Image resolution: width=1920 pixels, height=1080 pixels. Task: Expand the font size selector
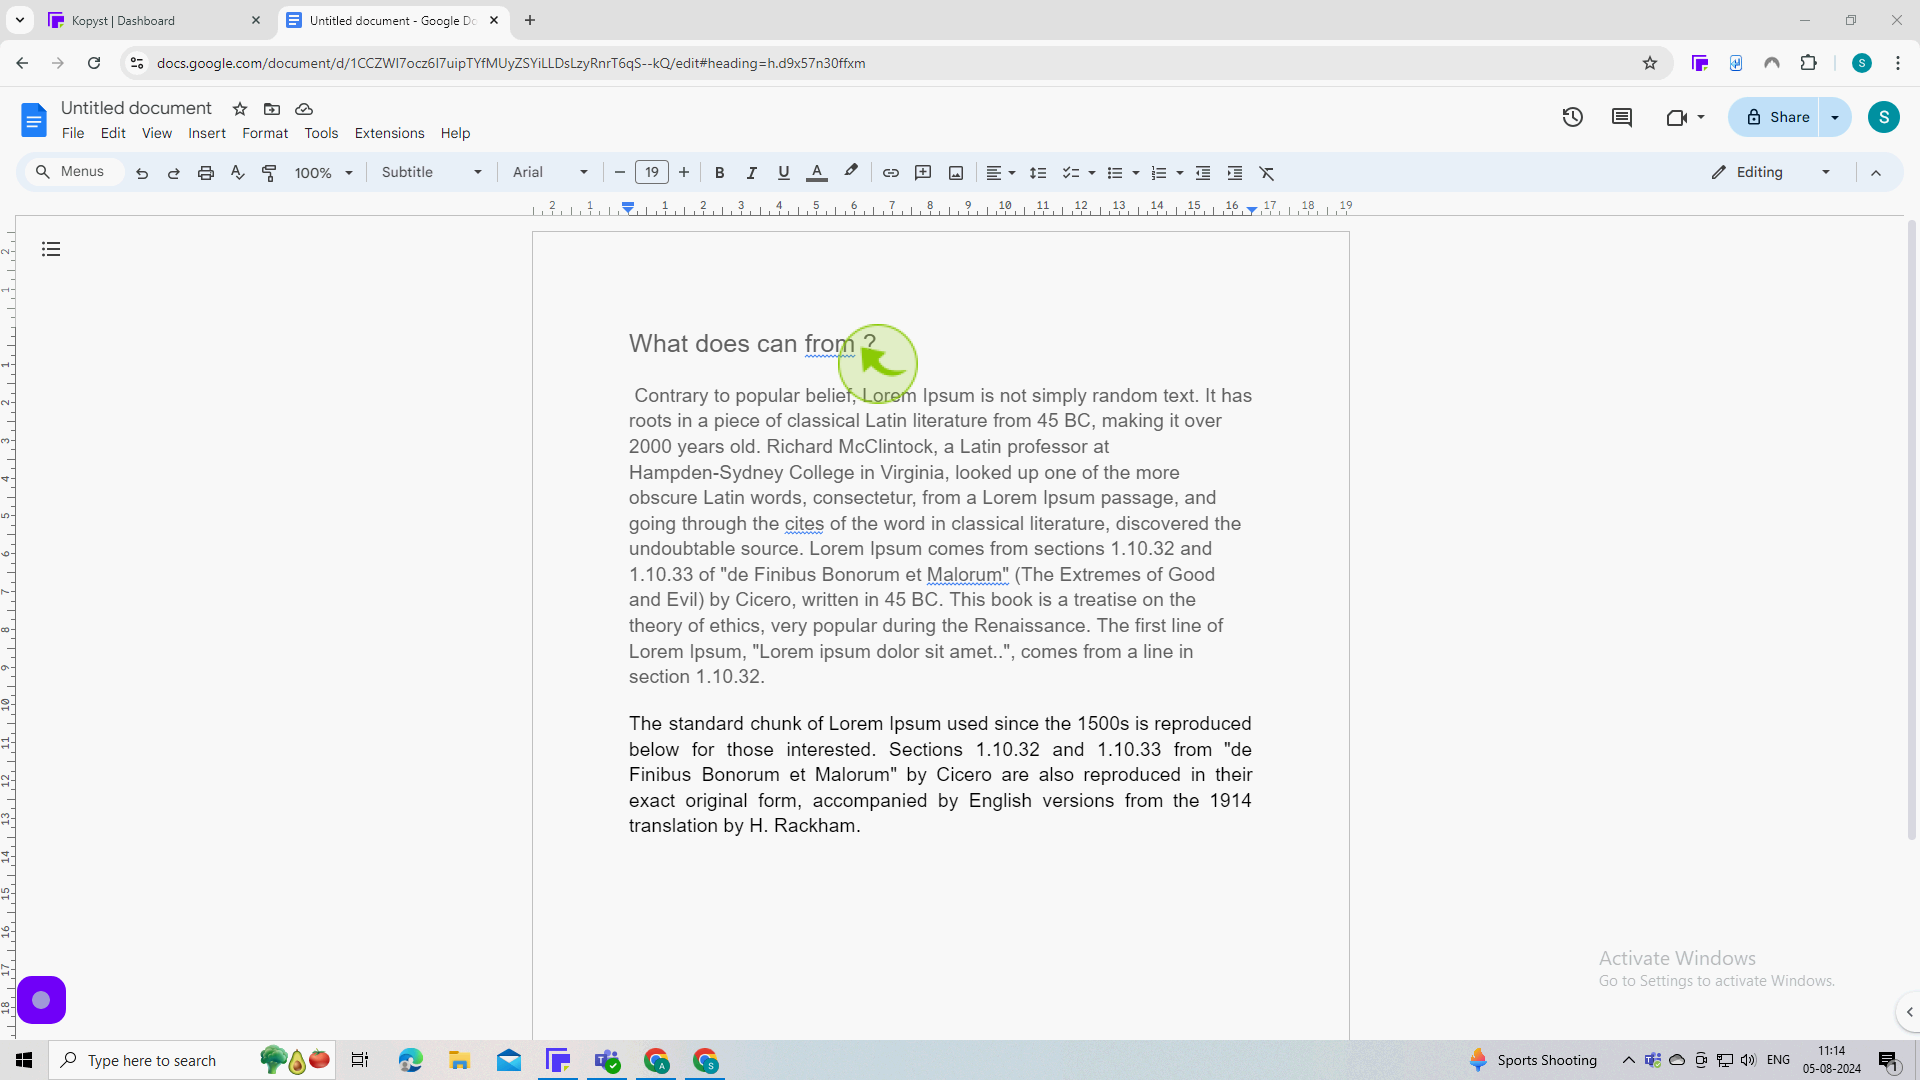[651, 173]
